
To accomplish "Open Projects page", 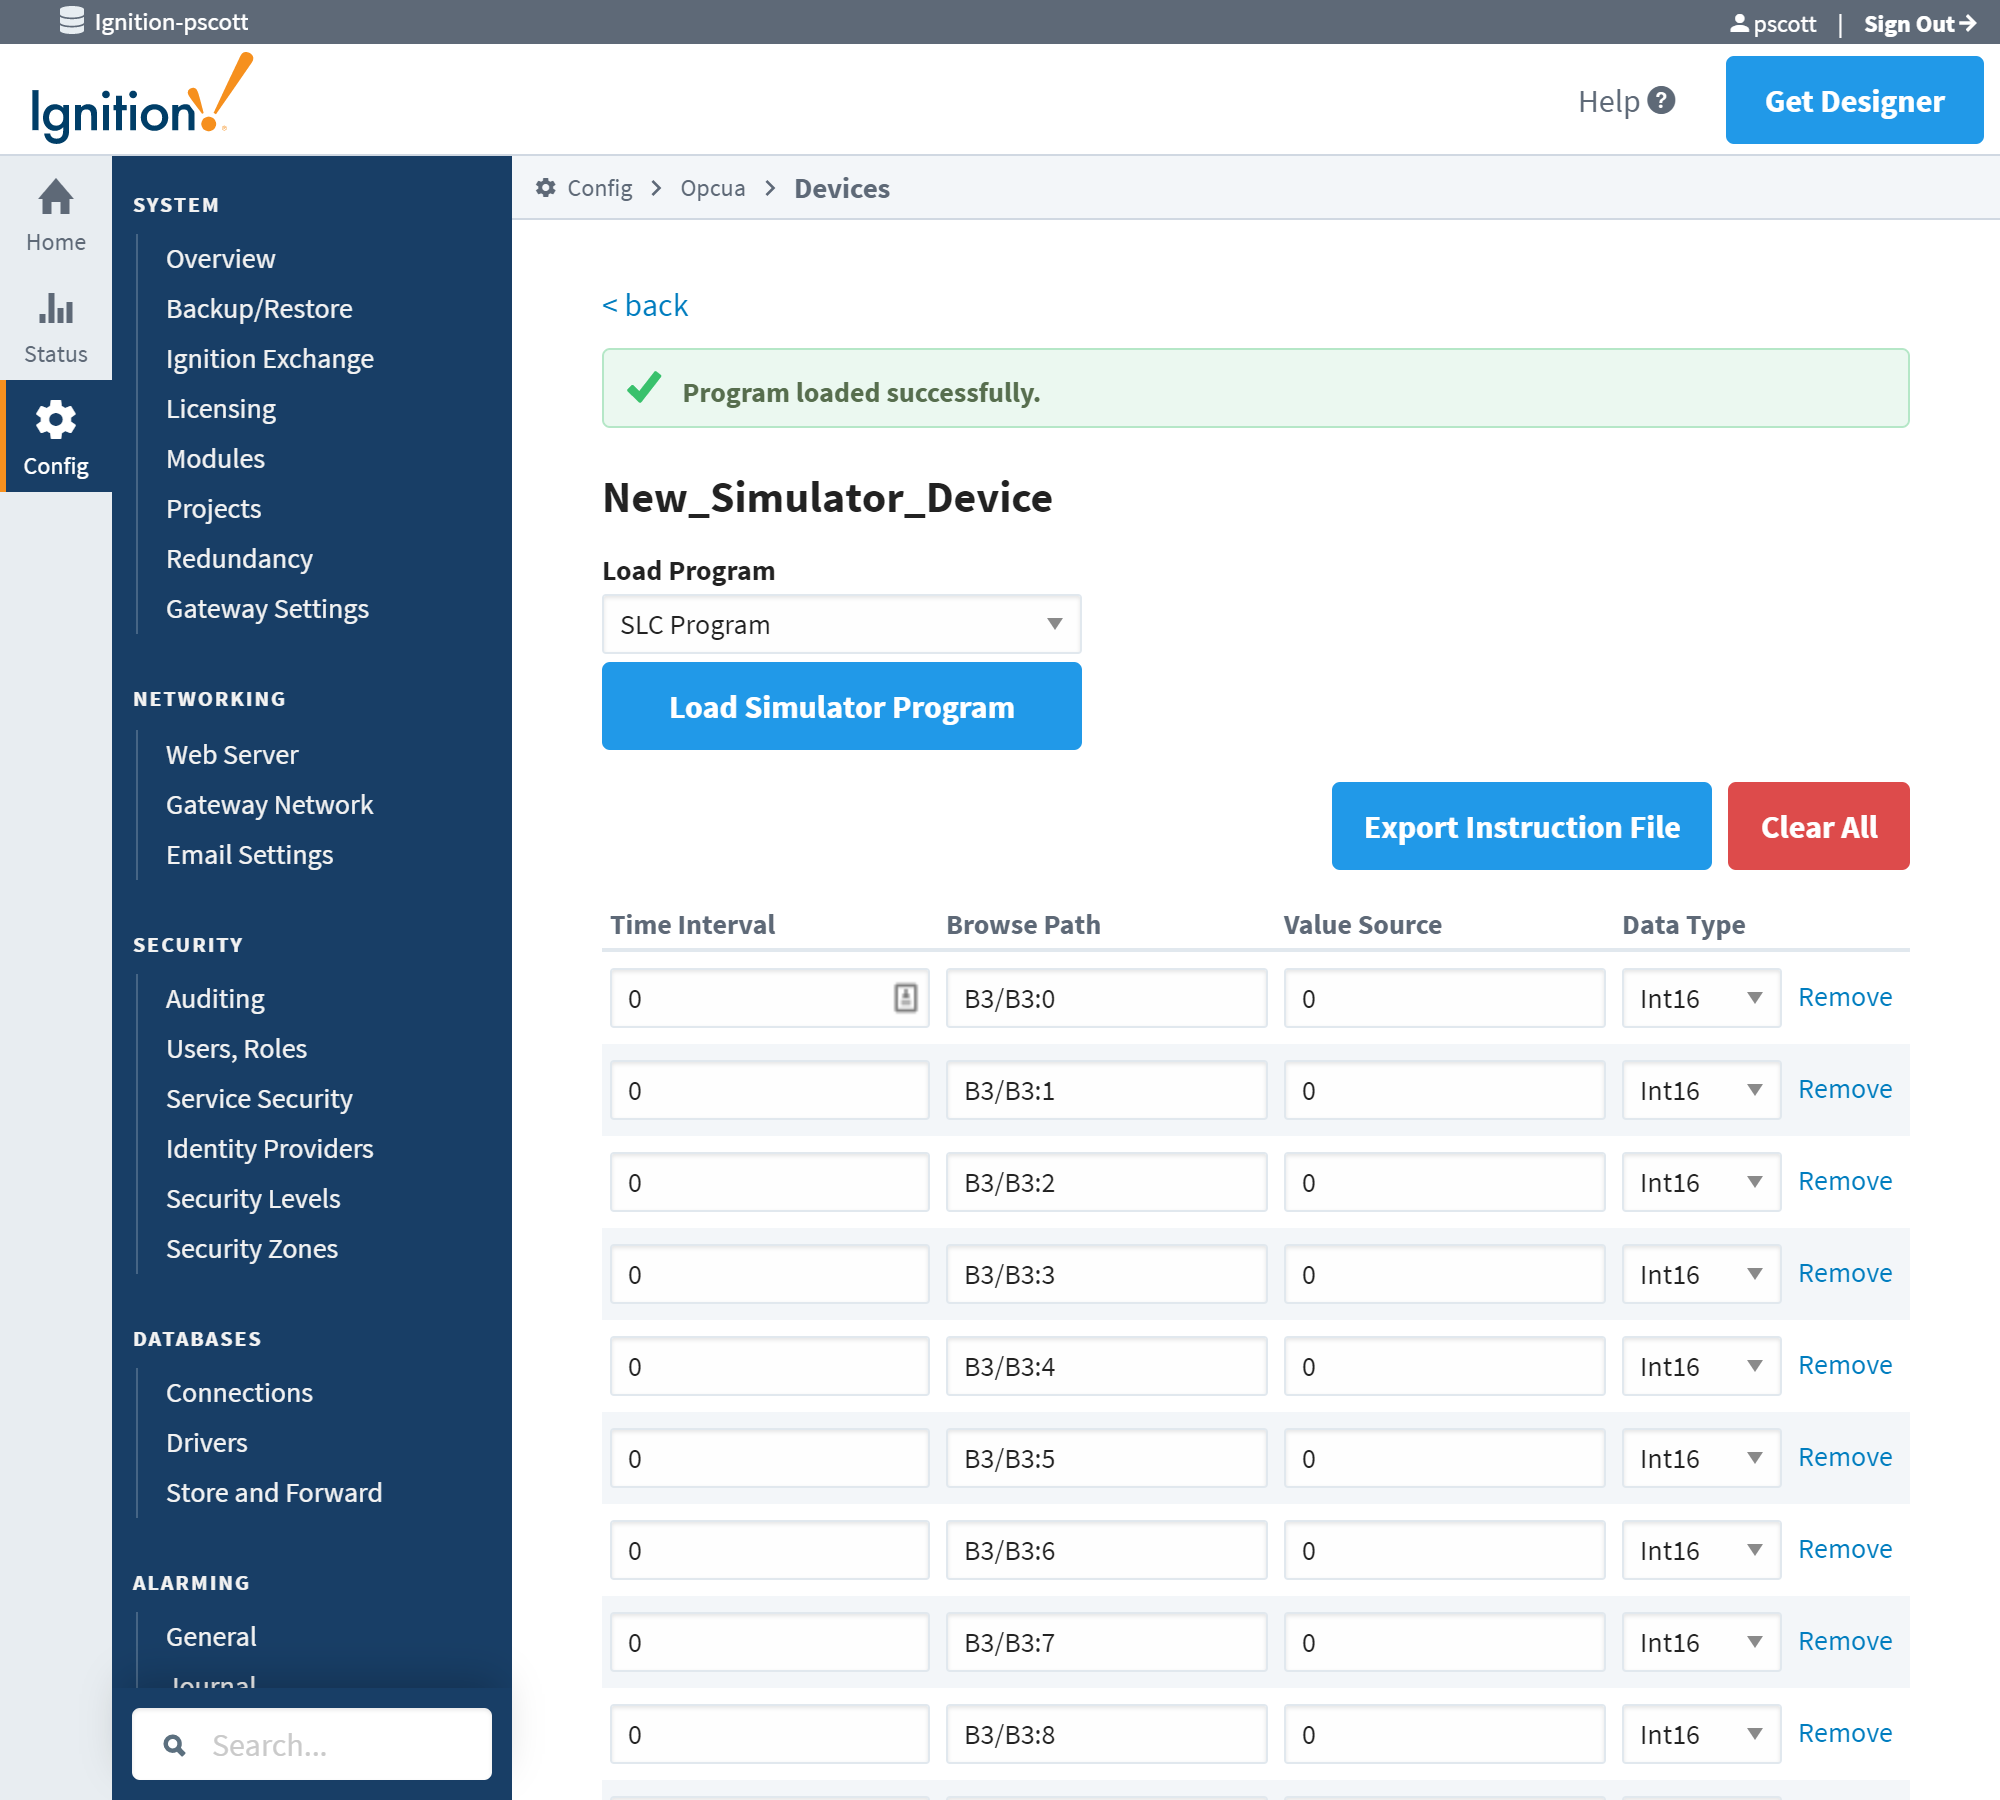I will [213, 508].
